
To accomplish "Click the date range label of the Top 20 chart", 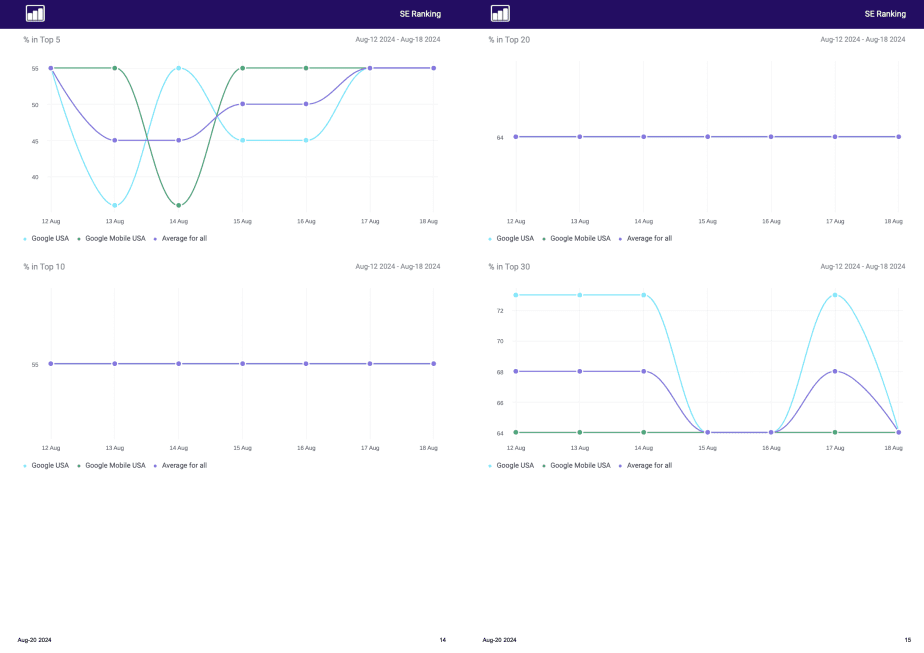I will coord(863,39).
